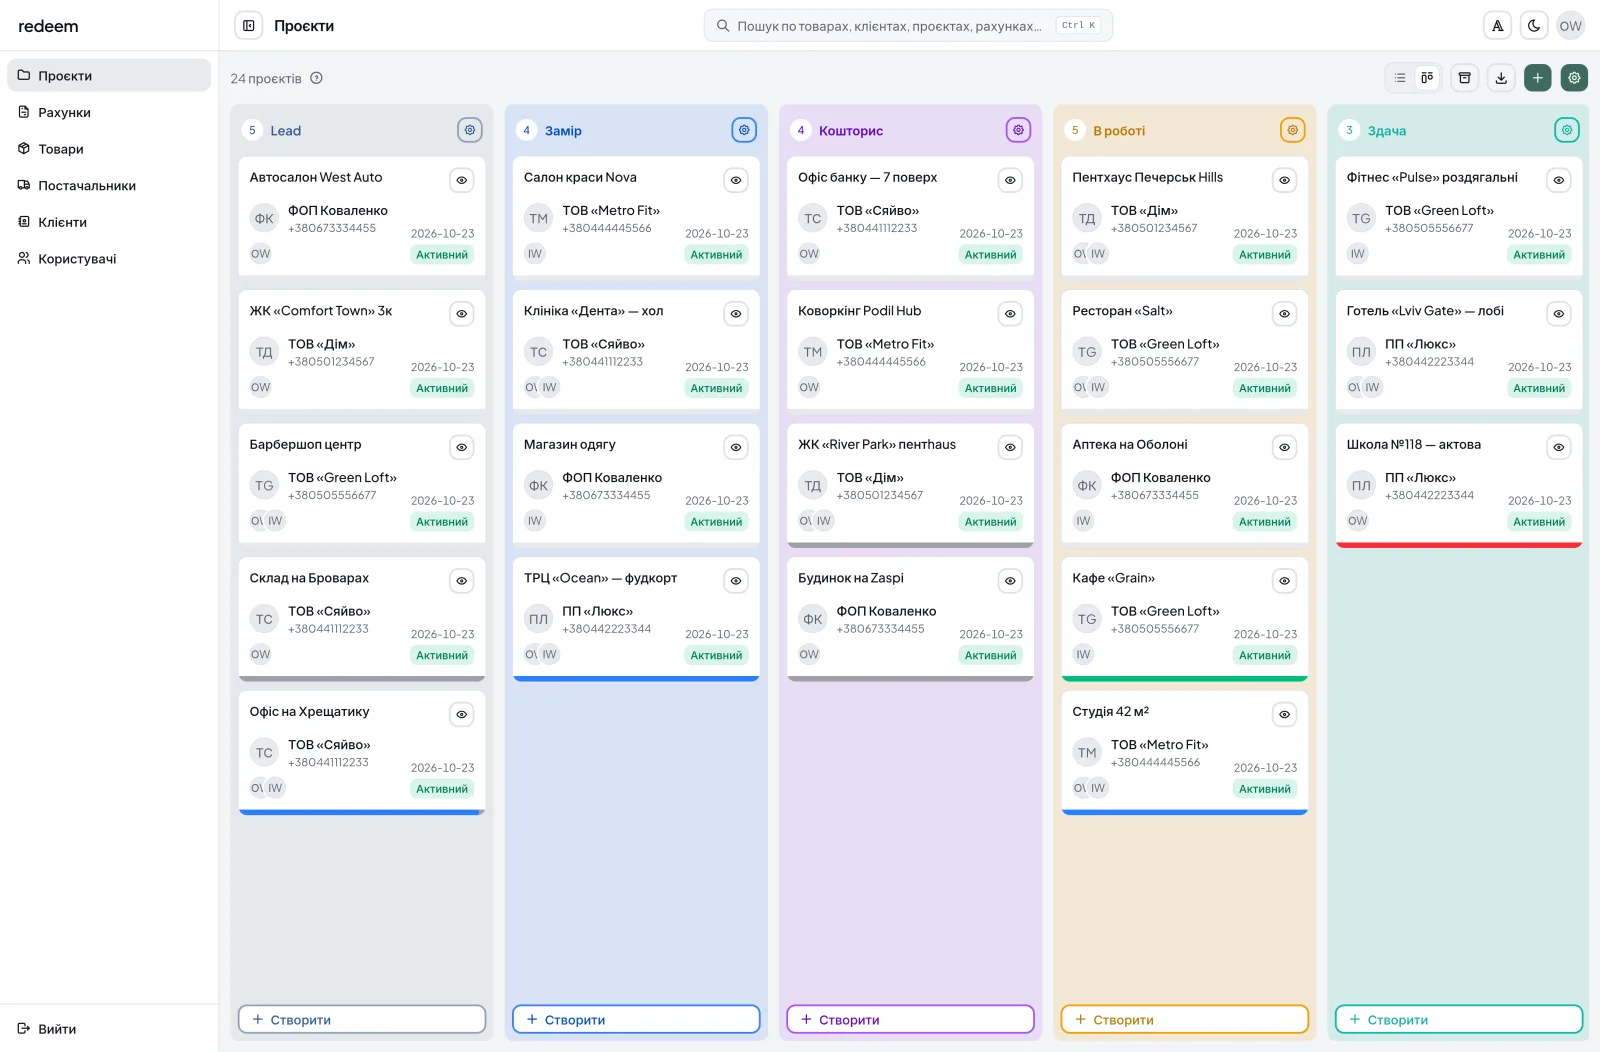The width and height of the screenshot is (1600, 1052).
Task: Open font settings with the A icon
Action: coord(1497,26)
